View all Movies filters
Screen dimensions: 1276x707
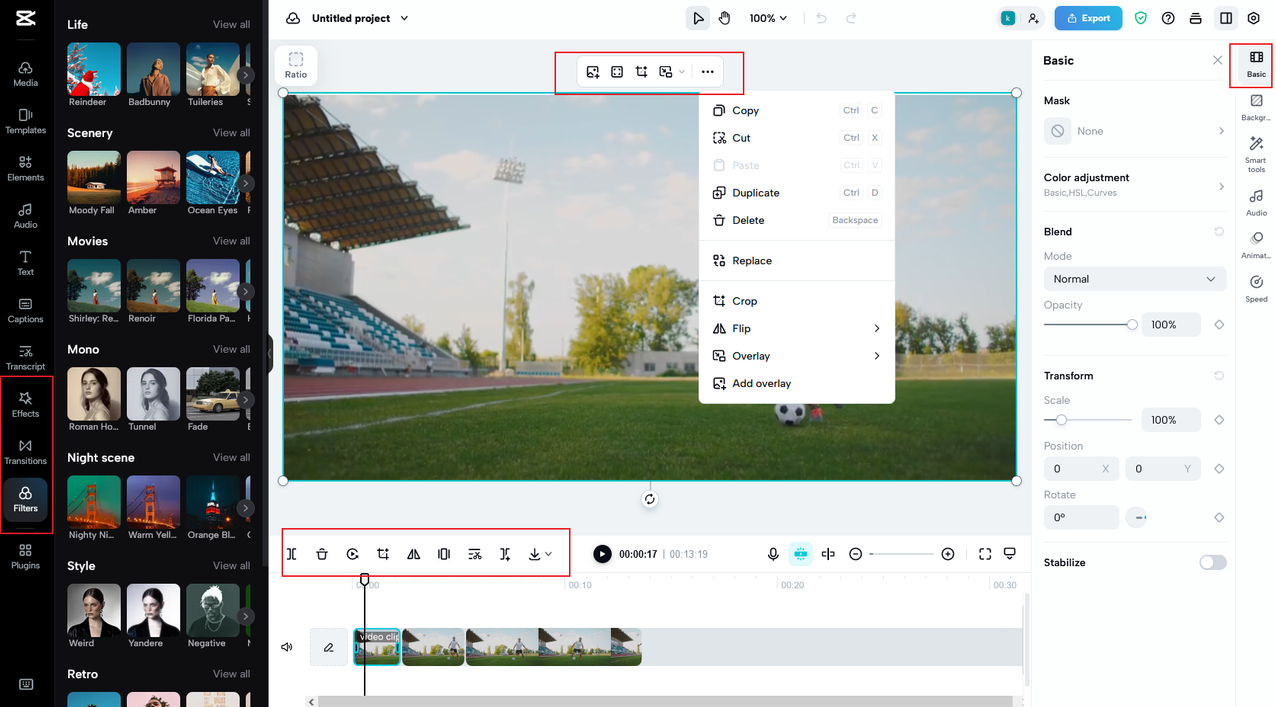[x=231, y=241]
